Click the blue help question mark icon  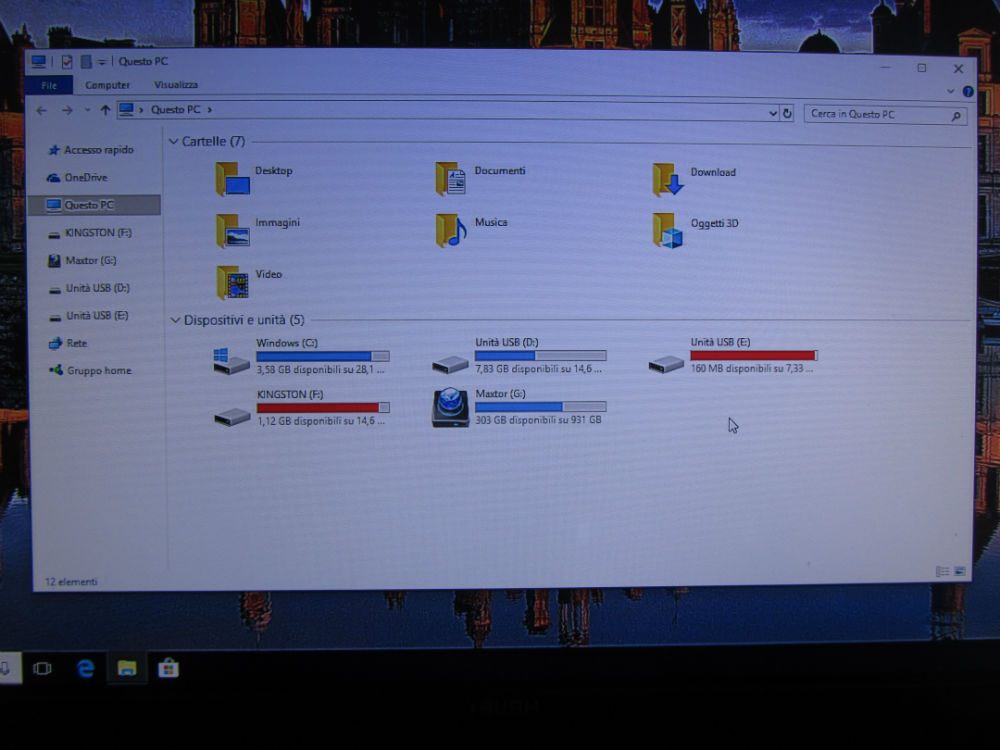tap(967, 91)
